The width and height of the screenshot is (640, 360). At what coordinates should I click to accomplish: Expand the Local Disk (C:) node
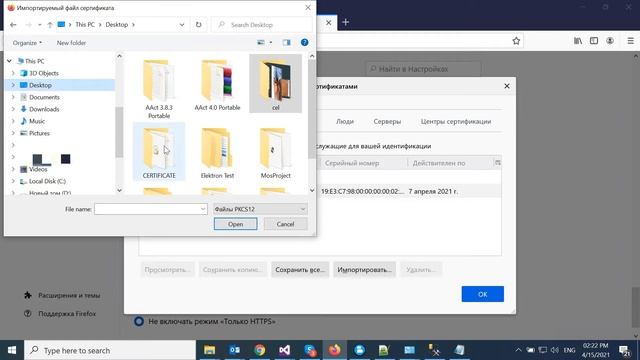13,181
